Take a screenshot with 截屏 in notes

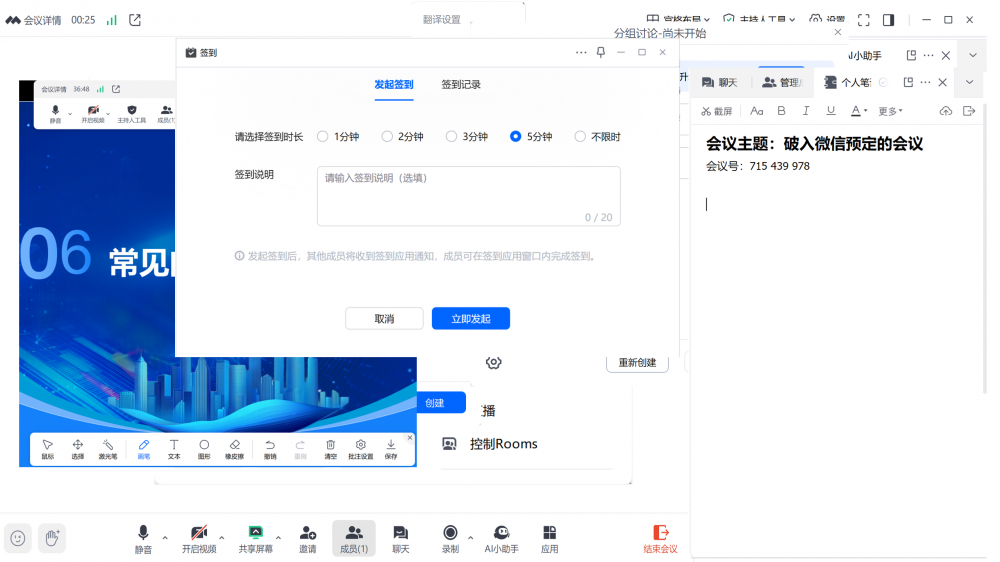click(x=717, y=111)
